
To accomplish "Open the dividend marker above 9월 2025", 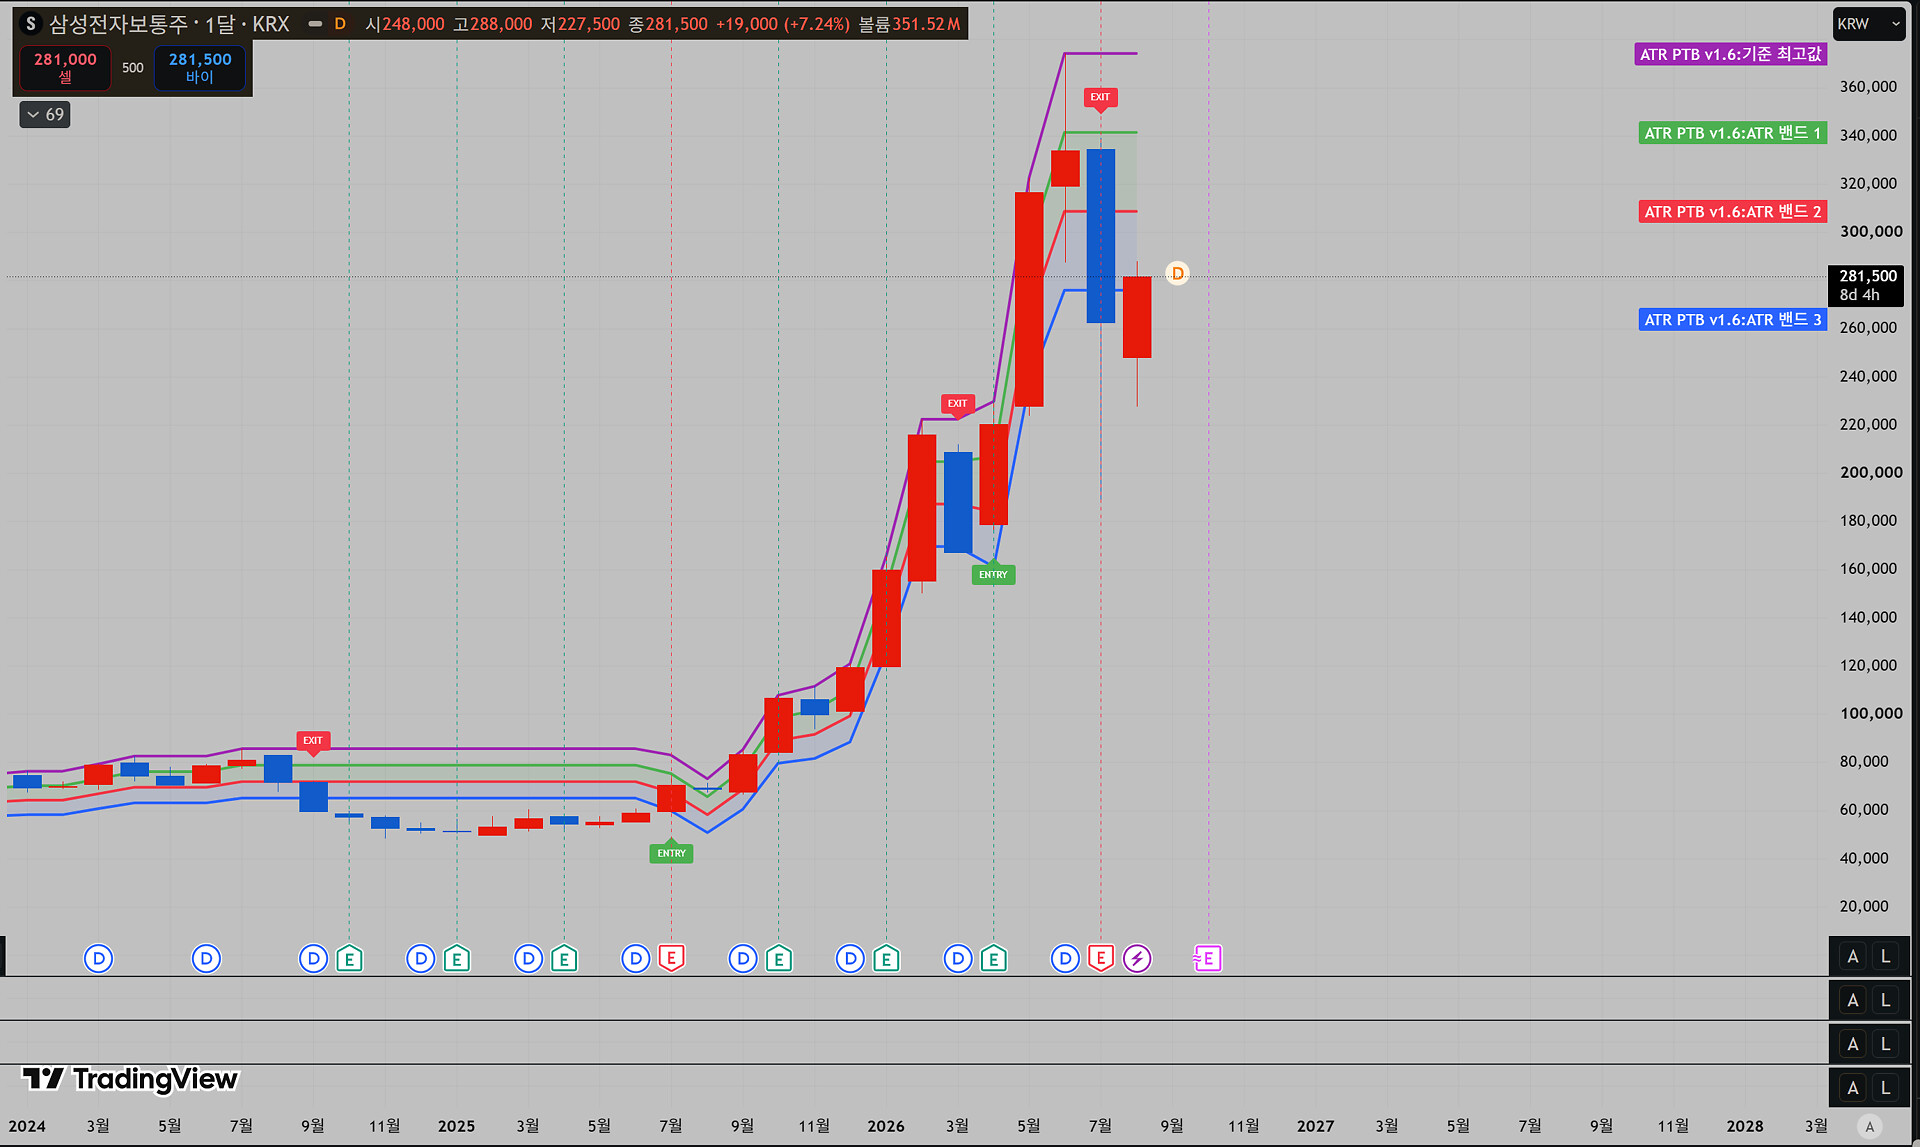I will 743,959.
